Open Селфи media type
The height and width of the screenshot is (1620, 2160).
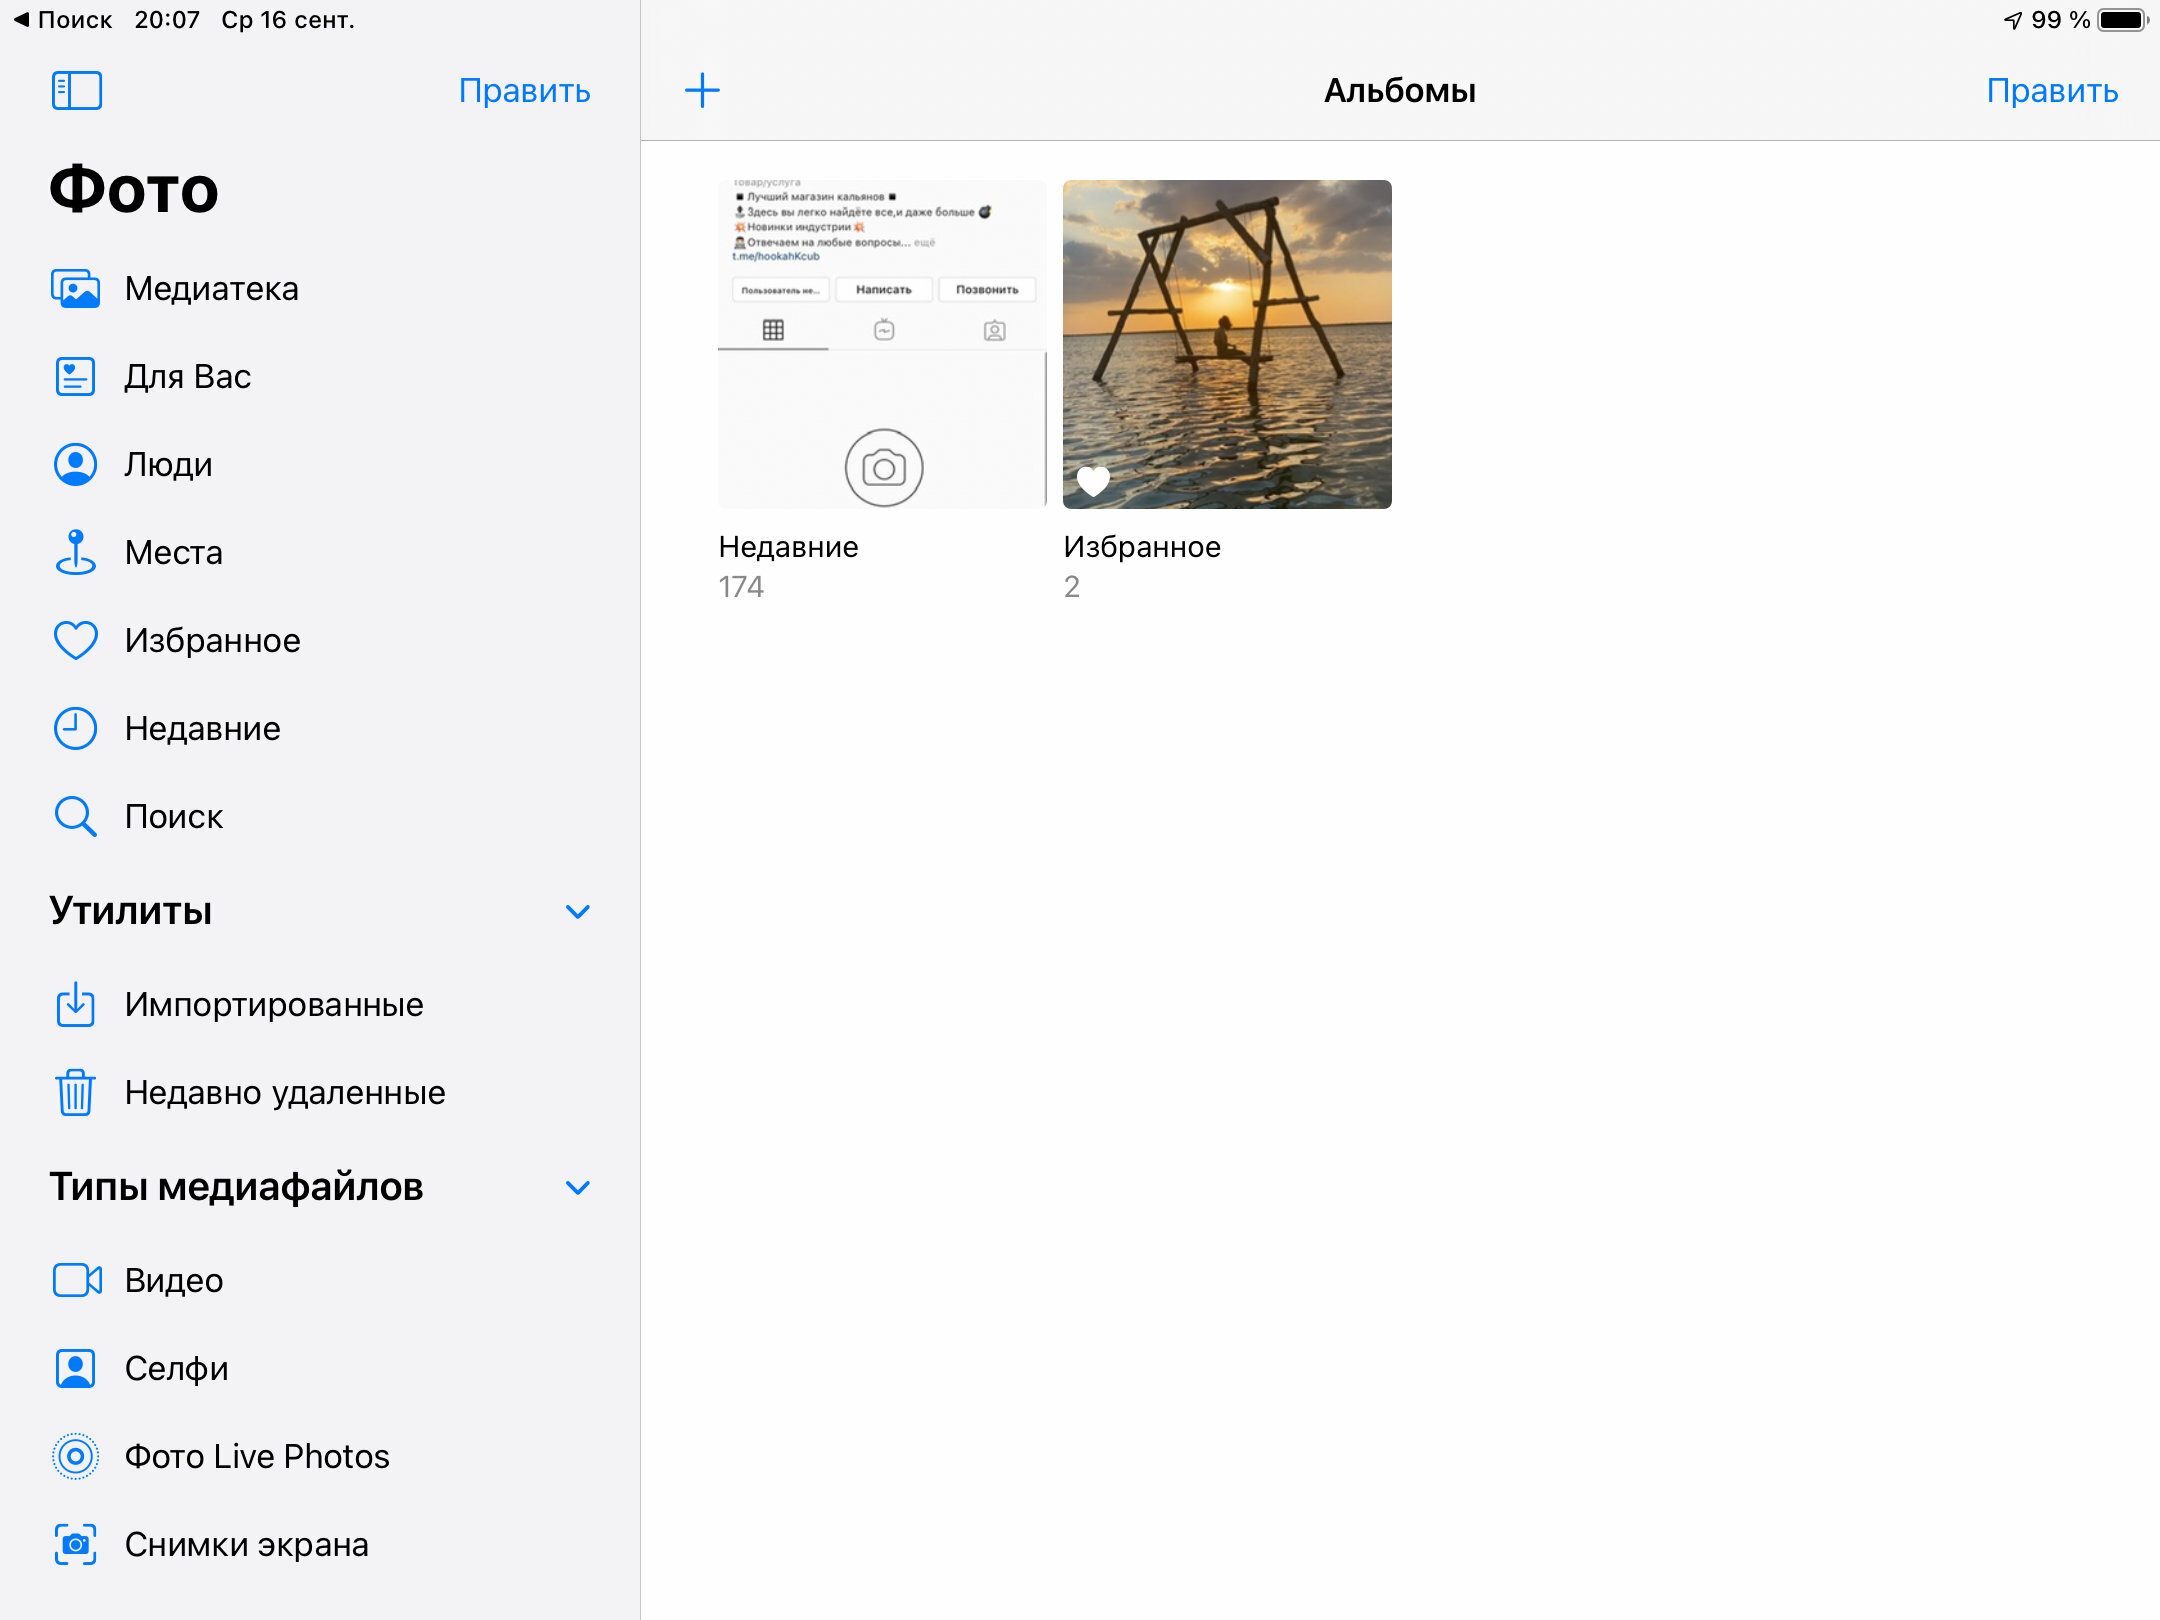click(320, 1369)
